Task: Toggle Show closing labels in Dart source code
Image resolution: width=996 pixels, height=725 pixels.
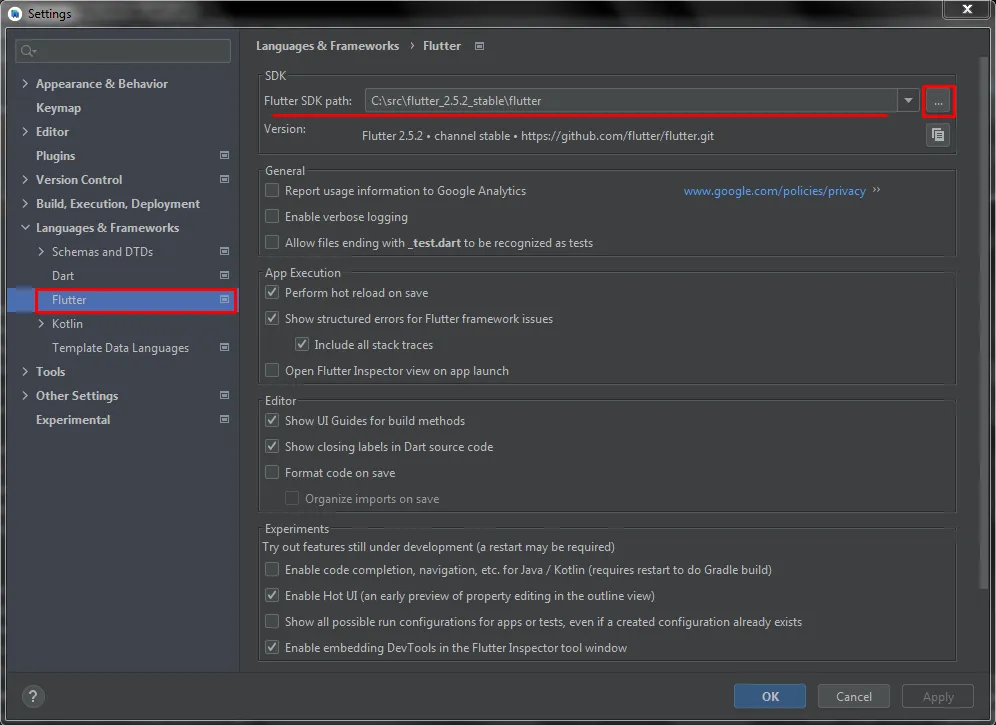Action: [272, 446]
